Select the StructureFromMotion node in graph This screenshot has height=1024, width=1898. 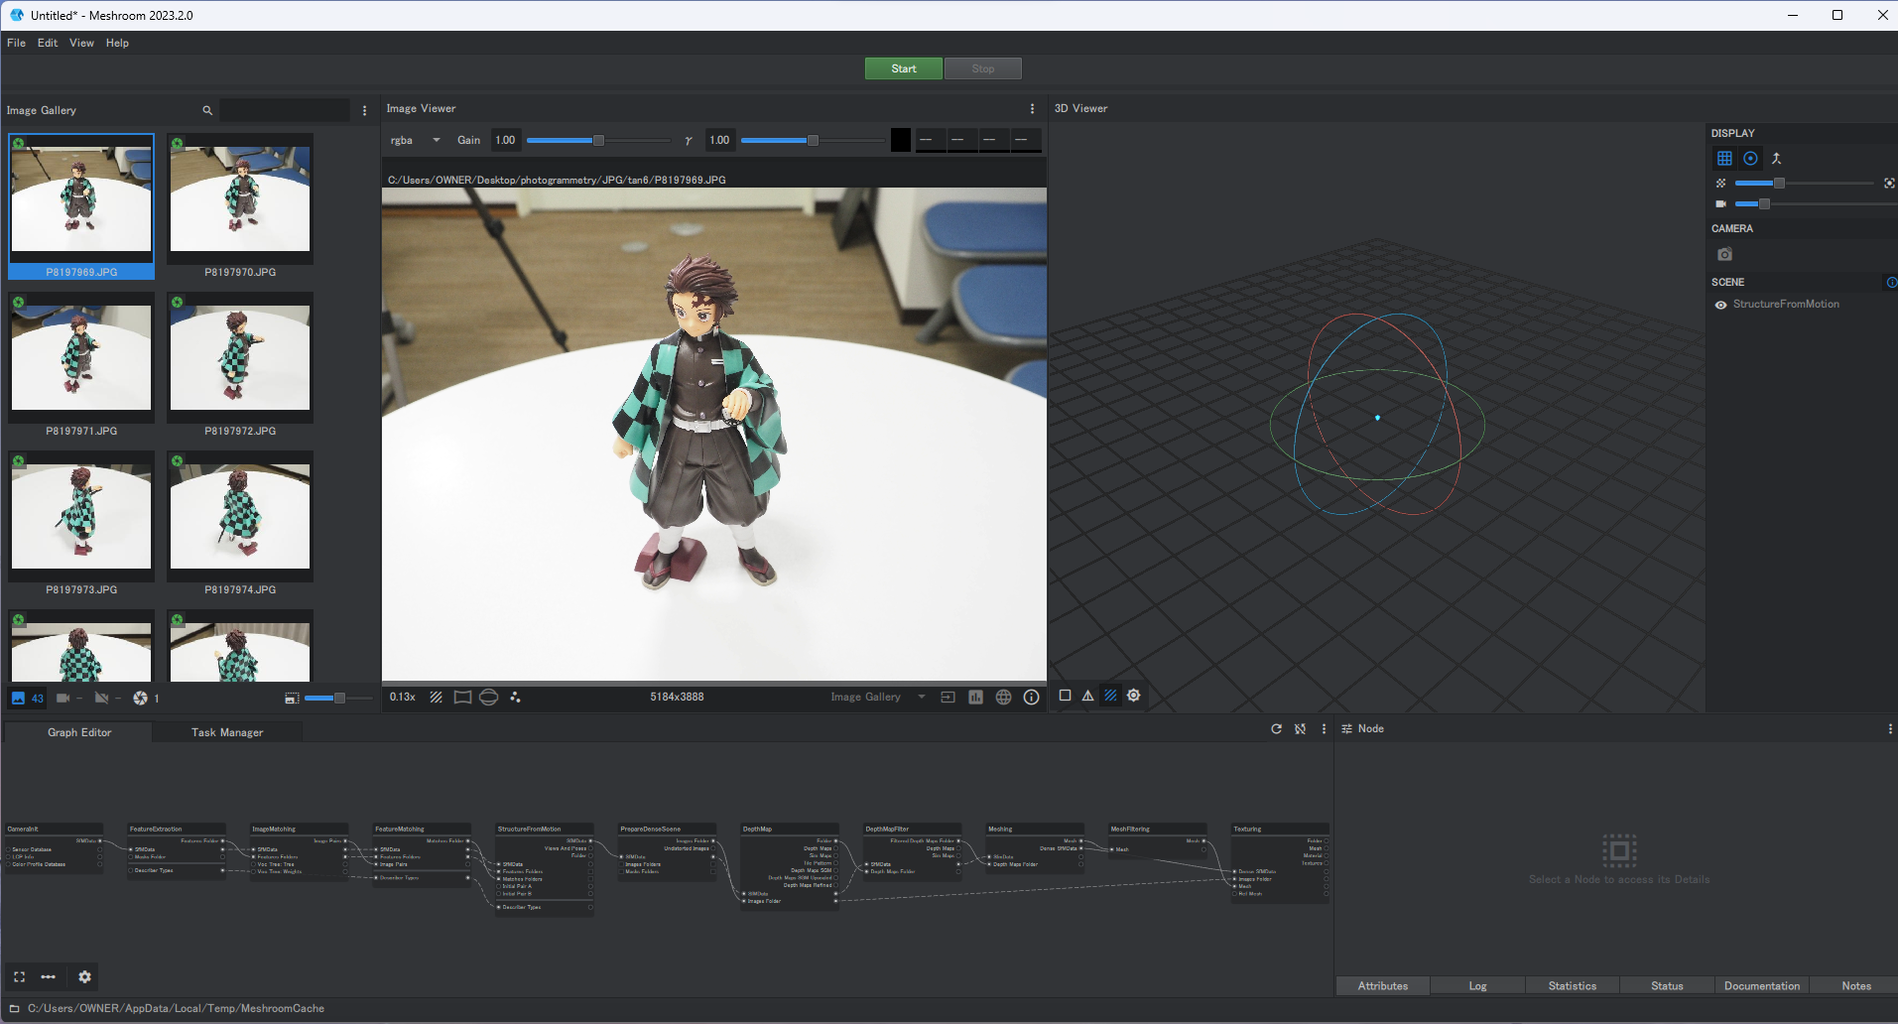click(545, 868)
